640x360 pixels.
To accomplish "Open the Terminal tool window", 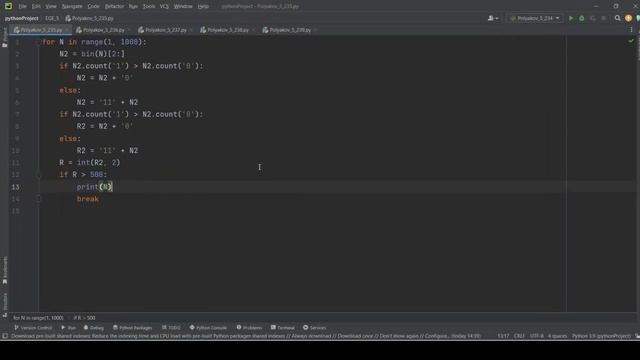I will click(x=282, y=328).
